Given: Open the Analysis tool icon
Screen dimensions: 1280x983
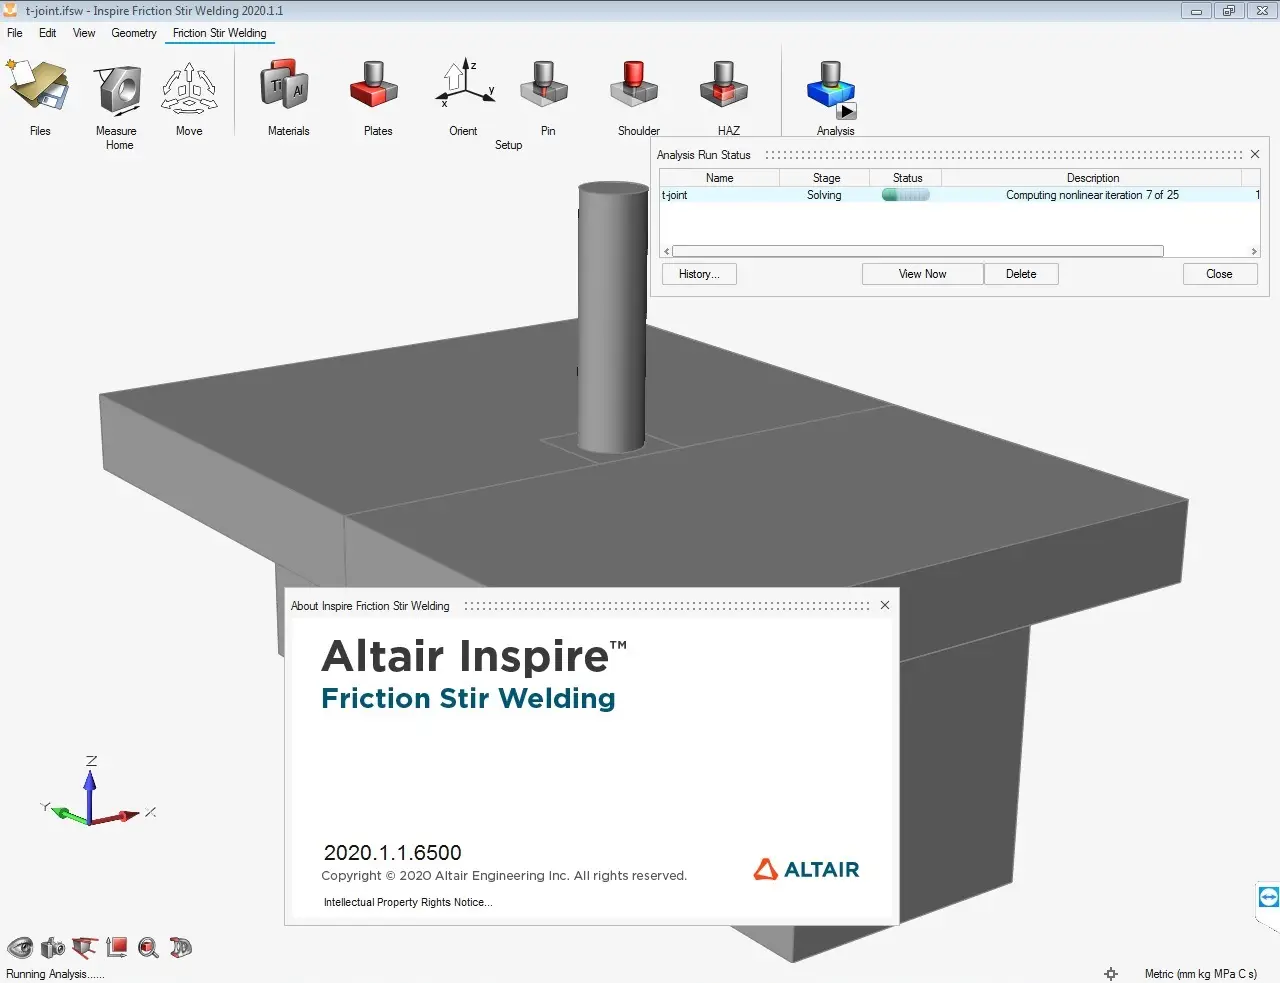Looking at the screenshot, I should tap(830, 85).
